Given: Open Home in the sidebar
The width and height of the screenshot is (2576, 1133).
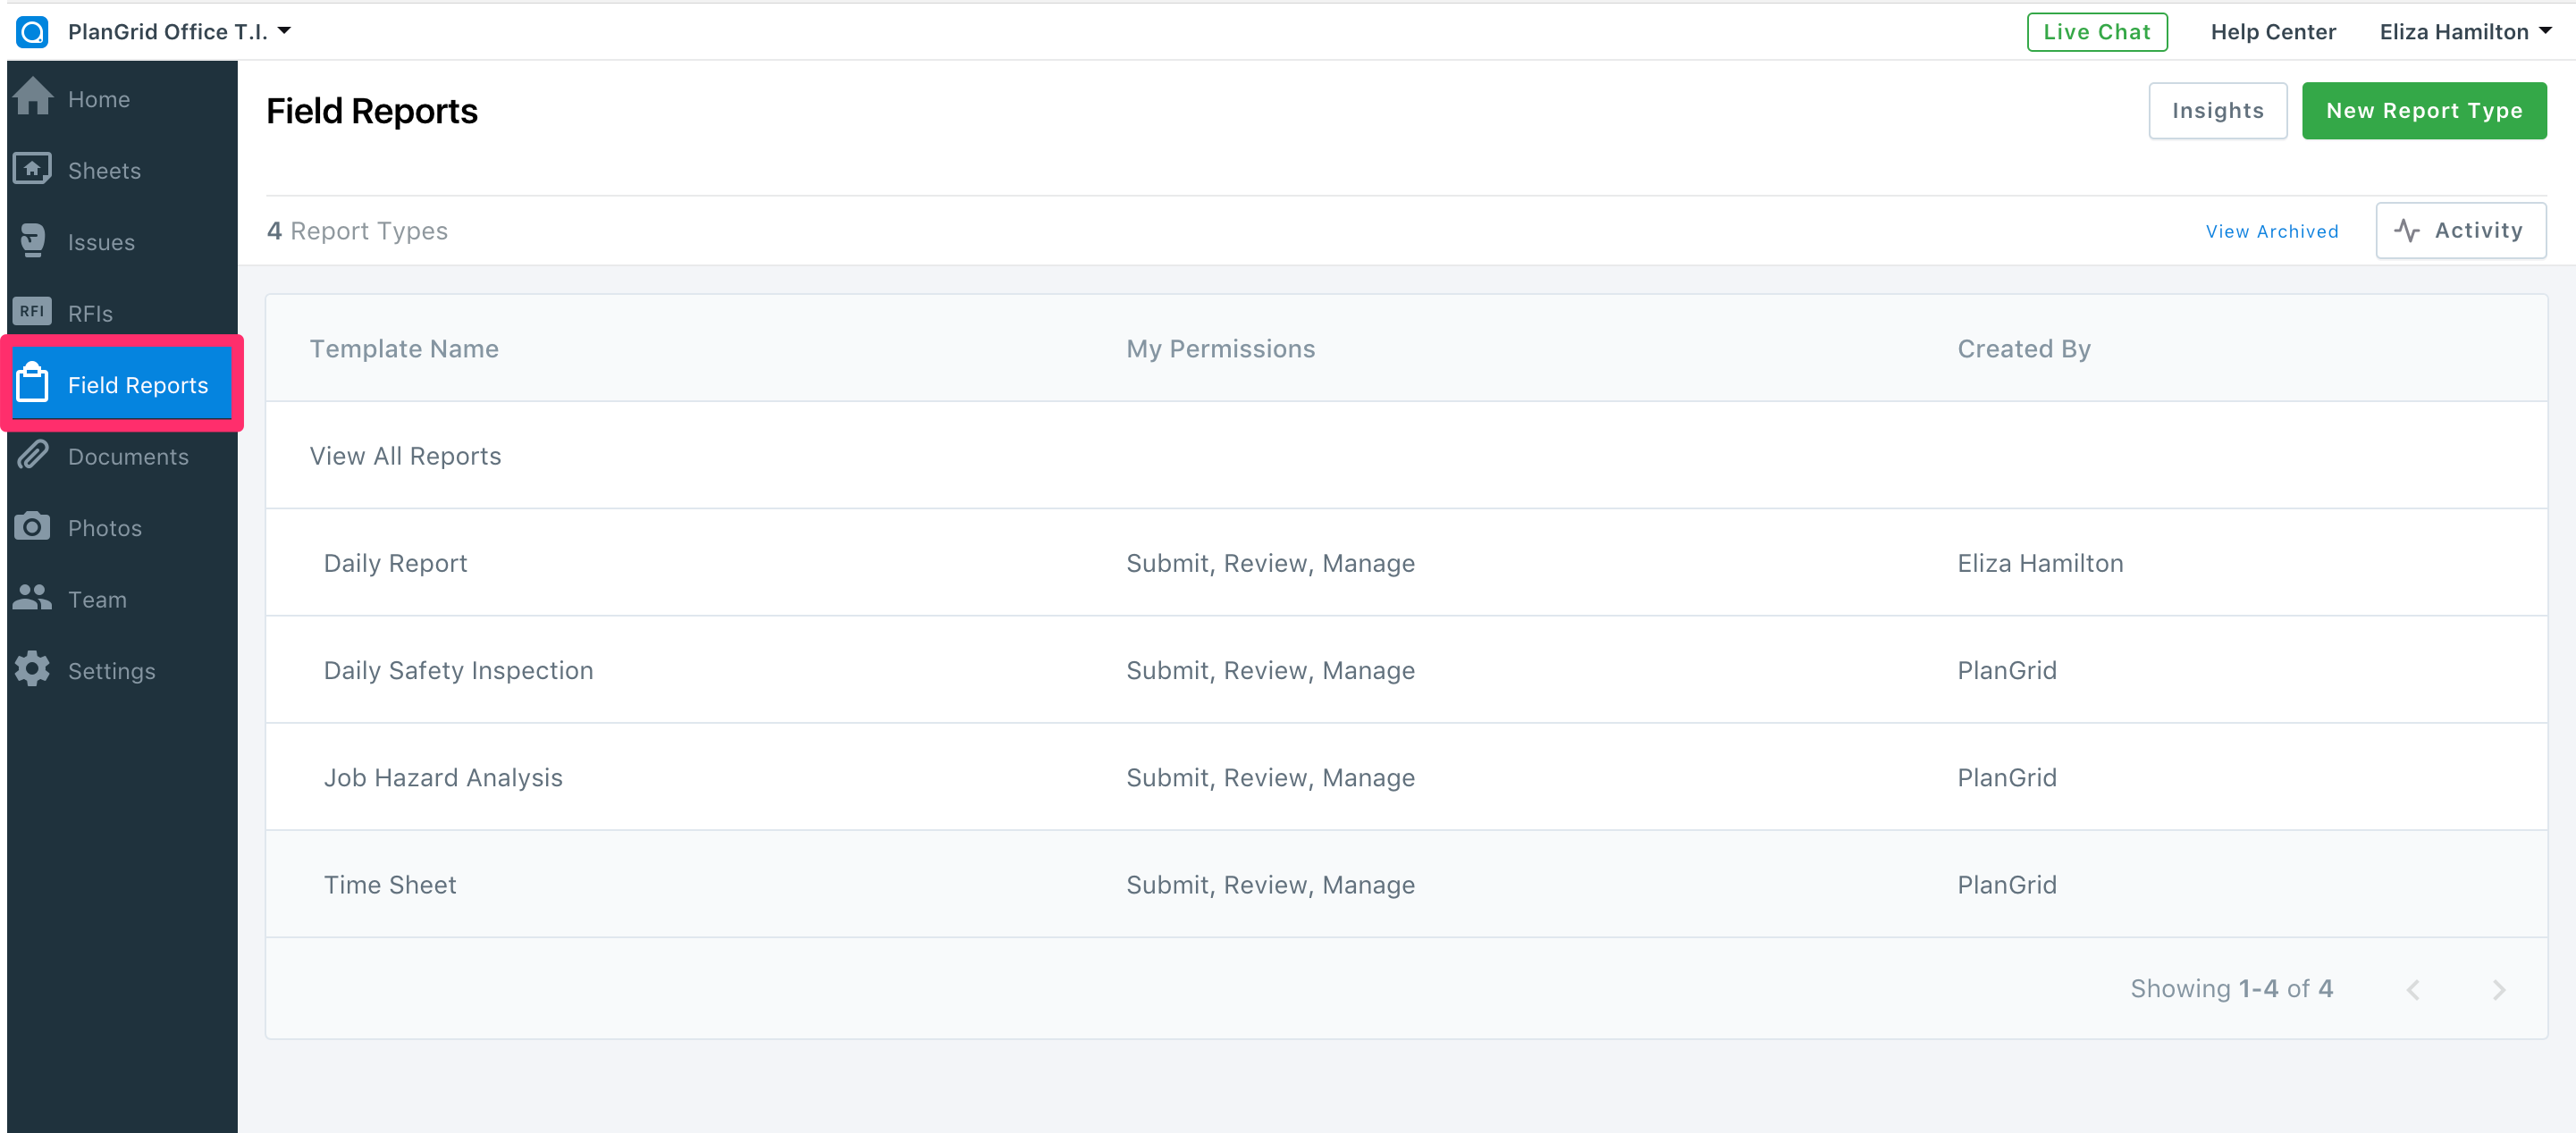Looking at the screenshot, I should pyautogui.click(x=122, y=99).
